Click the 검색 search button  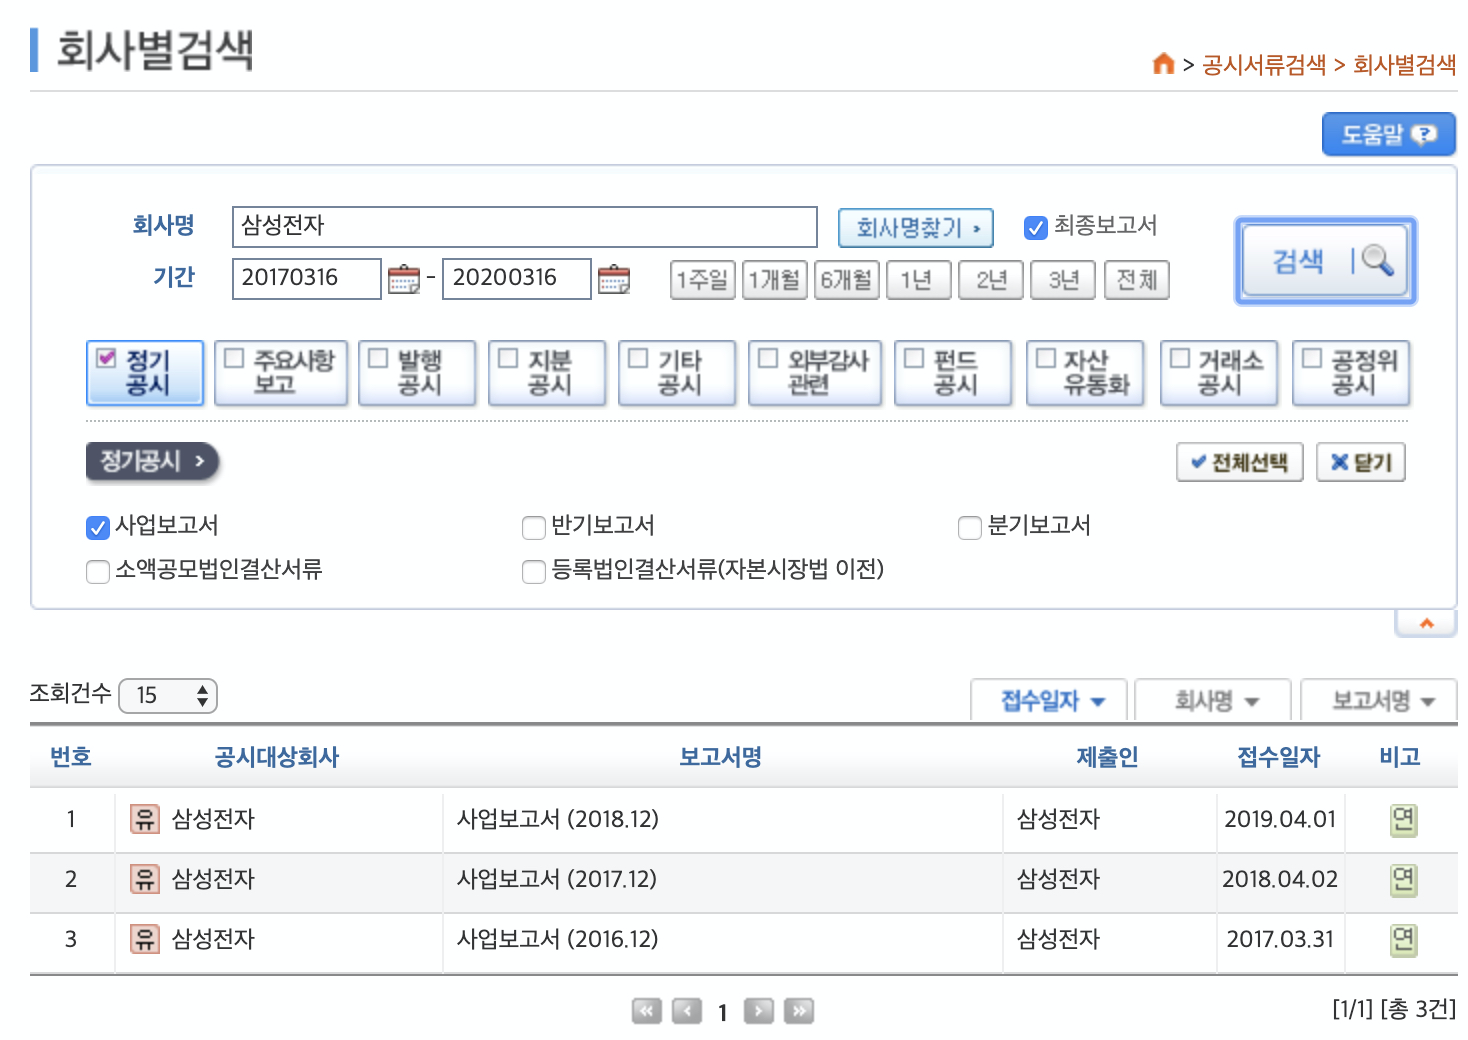click(x=1326, y=261)
